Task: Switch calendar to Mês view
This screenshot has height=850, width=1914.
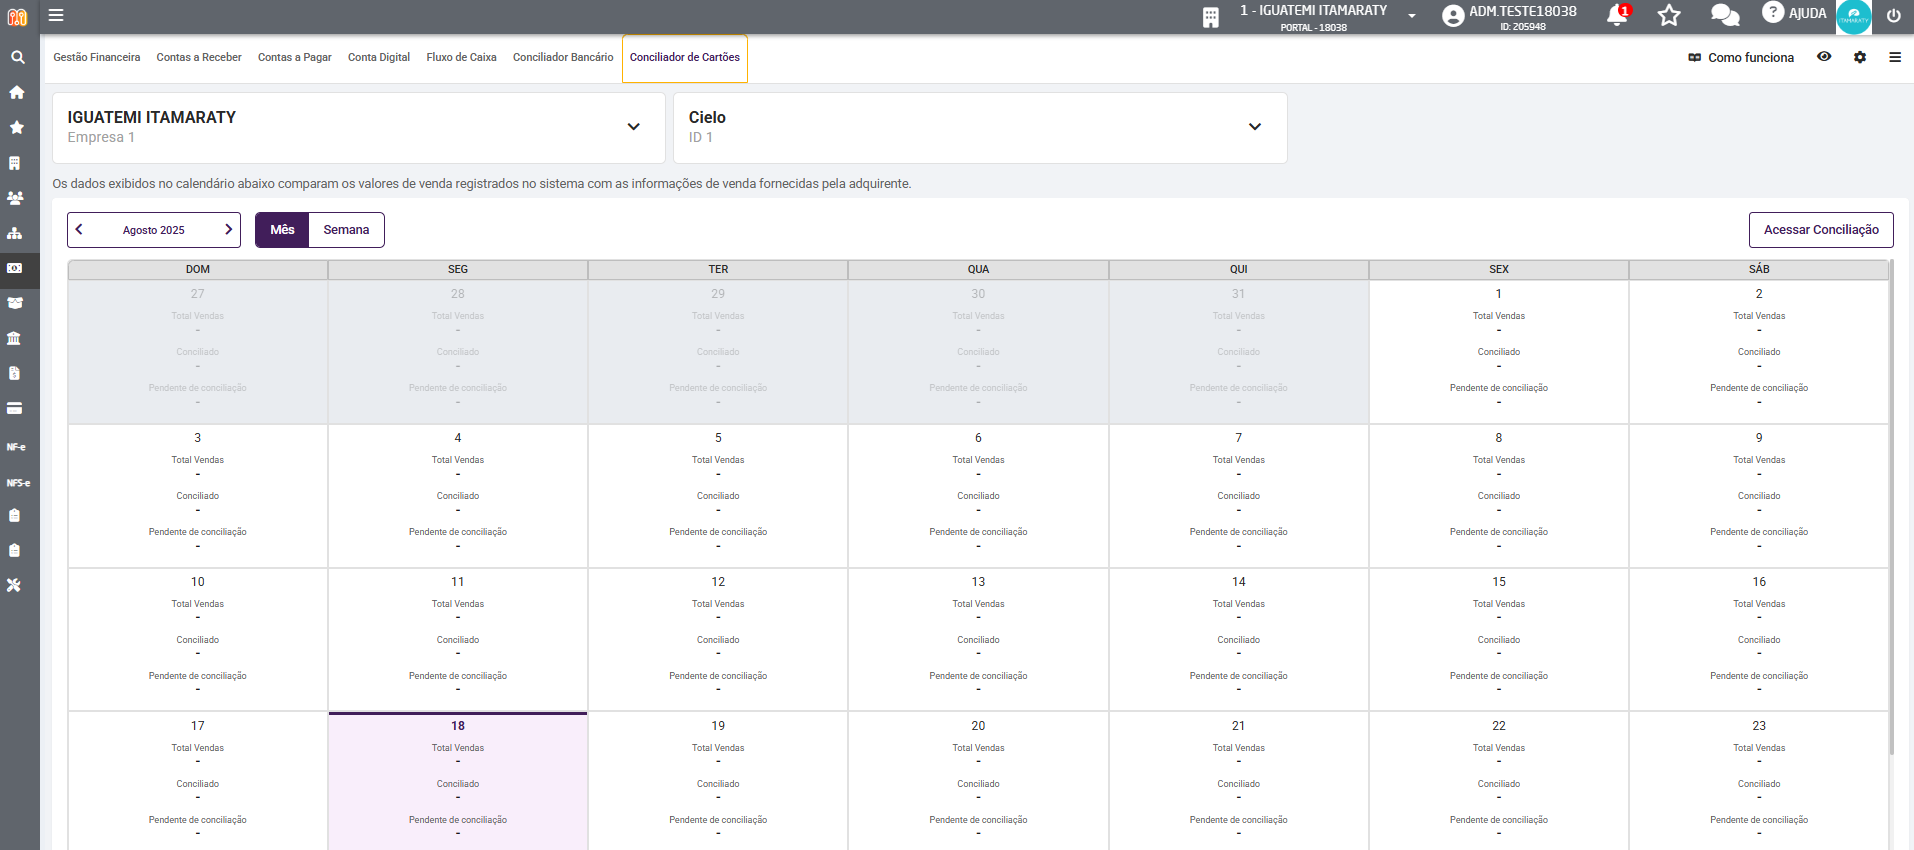Action: click(282, 230)
